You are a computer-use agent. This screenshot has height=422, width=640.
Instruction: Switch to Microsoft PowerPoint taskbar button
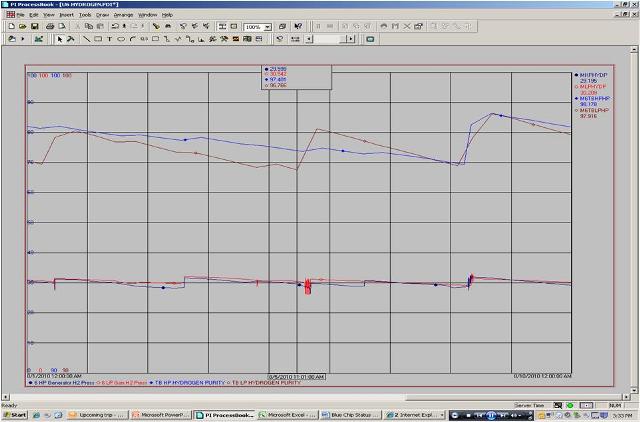click(x=161, y=415)
